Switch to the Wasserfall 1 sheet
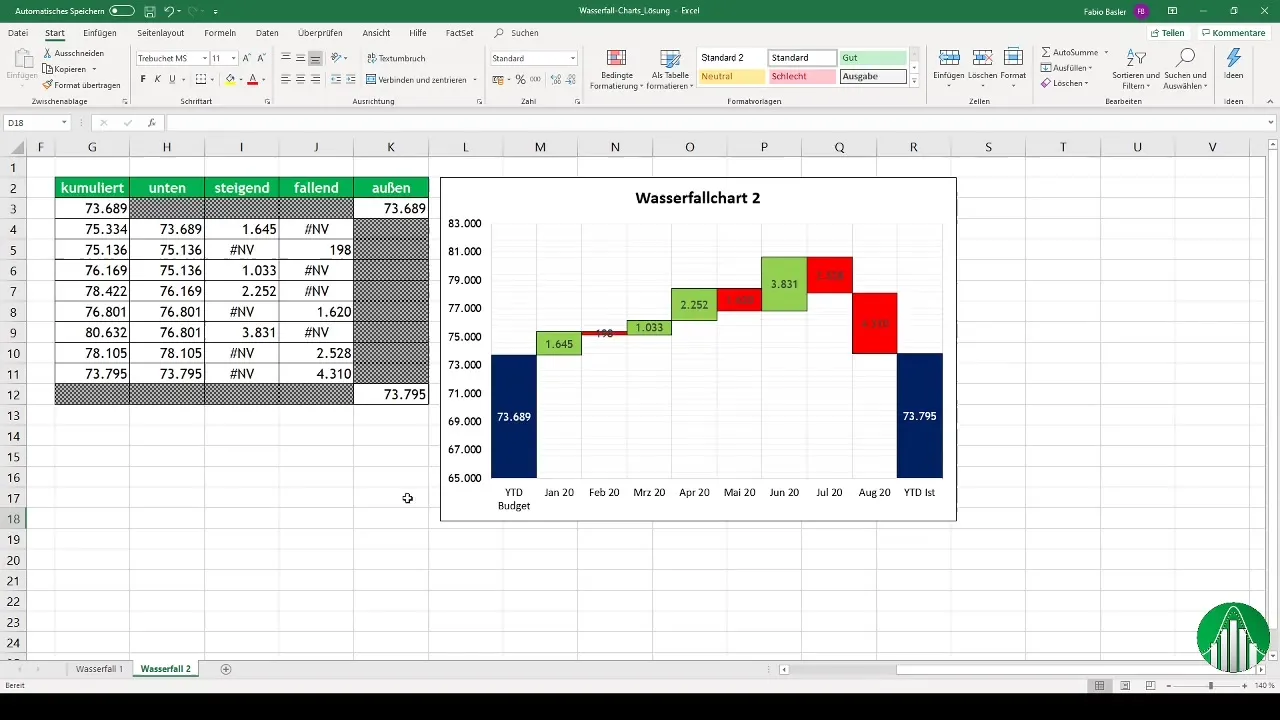Image resolution: width=1280 pixels, height=720 pixels. [99, 669]
